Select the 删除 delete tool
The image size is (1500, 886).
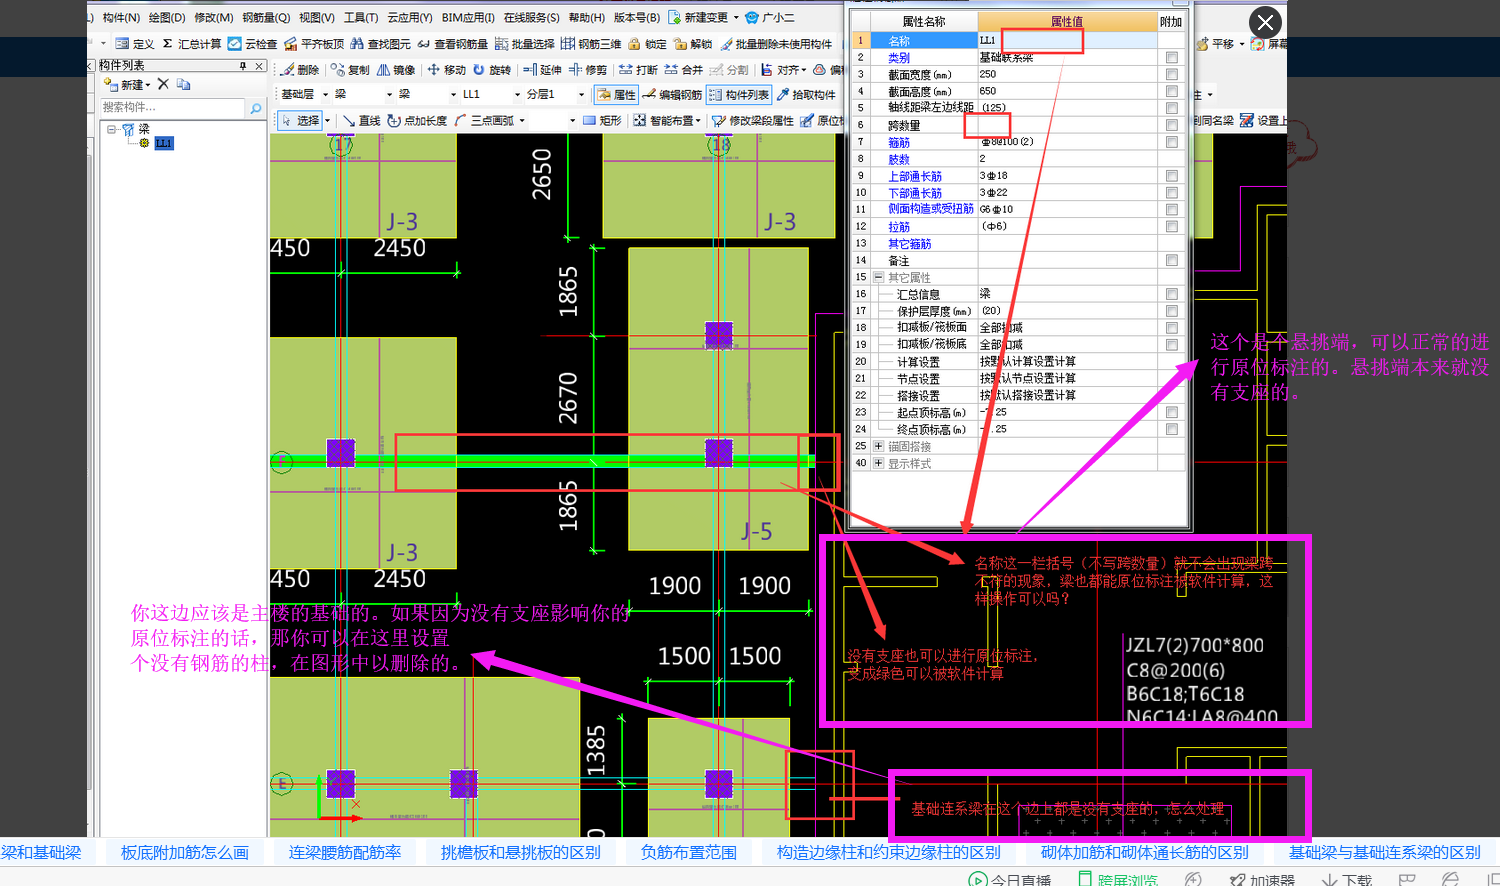299,70
